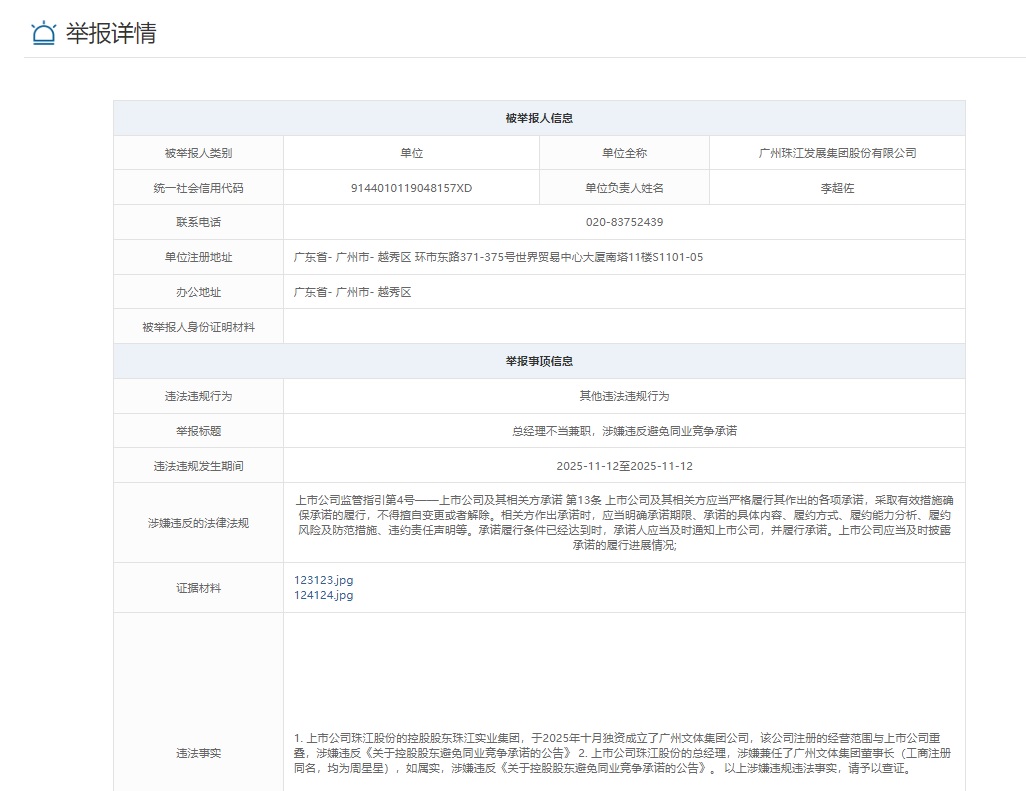
Task: Click the 违法事实 label
Action: pyautogui.click(x=198, y=754)
